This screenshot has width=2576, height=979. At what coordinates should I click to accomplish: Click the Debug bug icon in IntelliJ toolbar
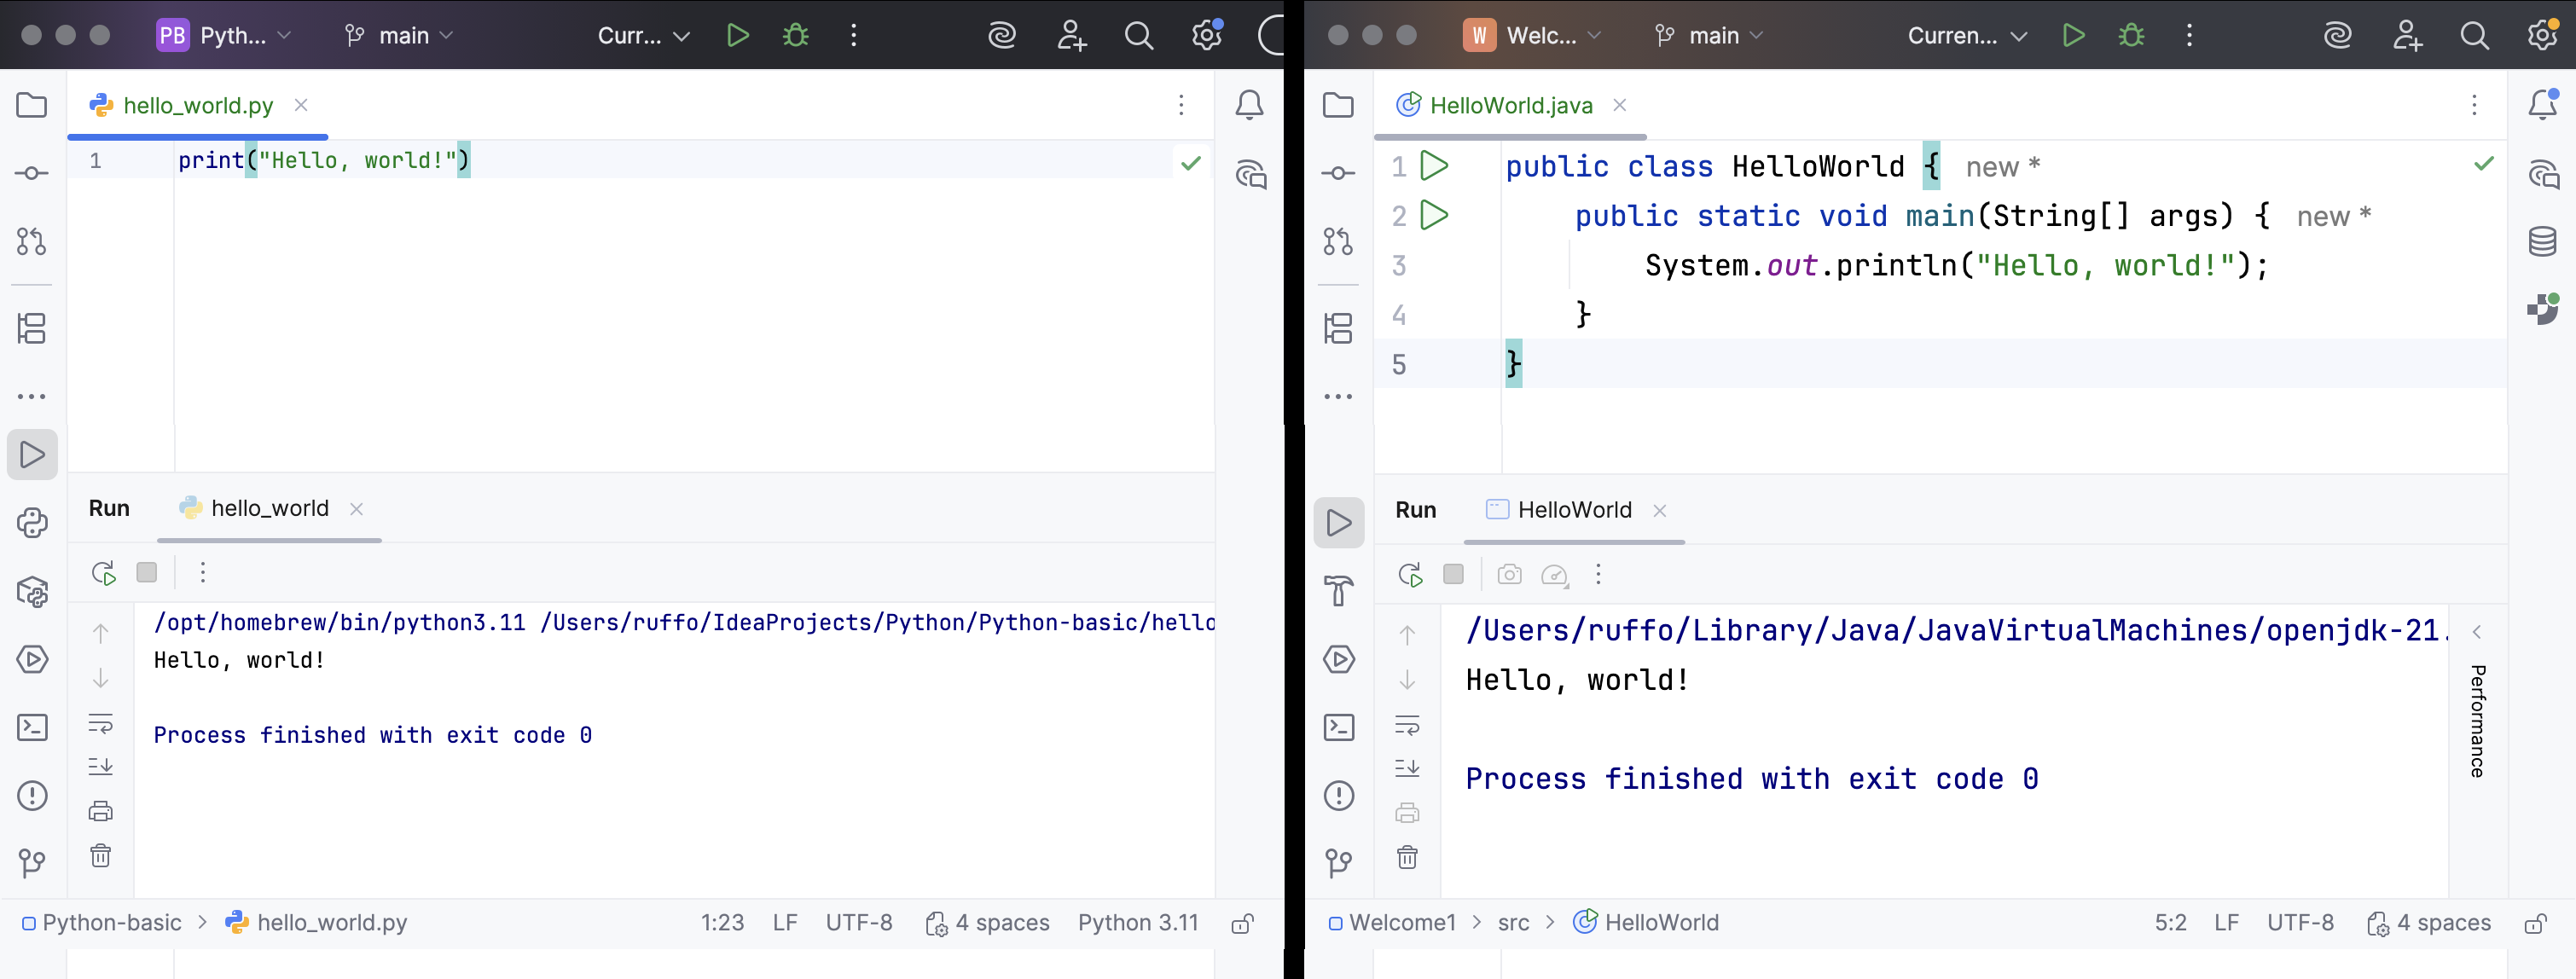tap(2131, 36)
